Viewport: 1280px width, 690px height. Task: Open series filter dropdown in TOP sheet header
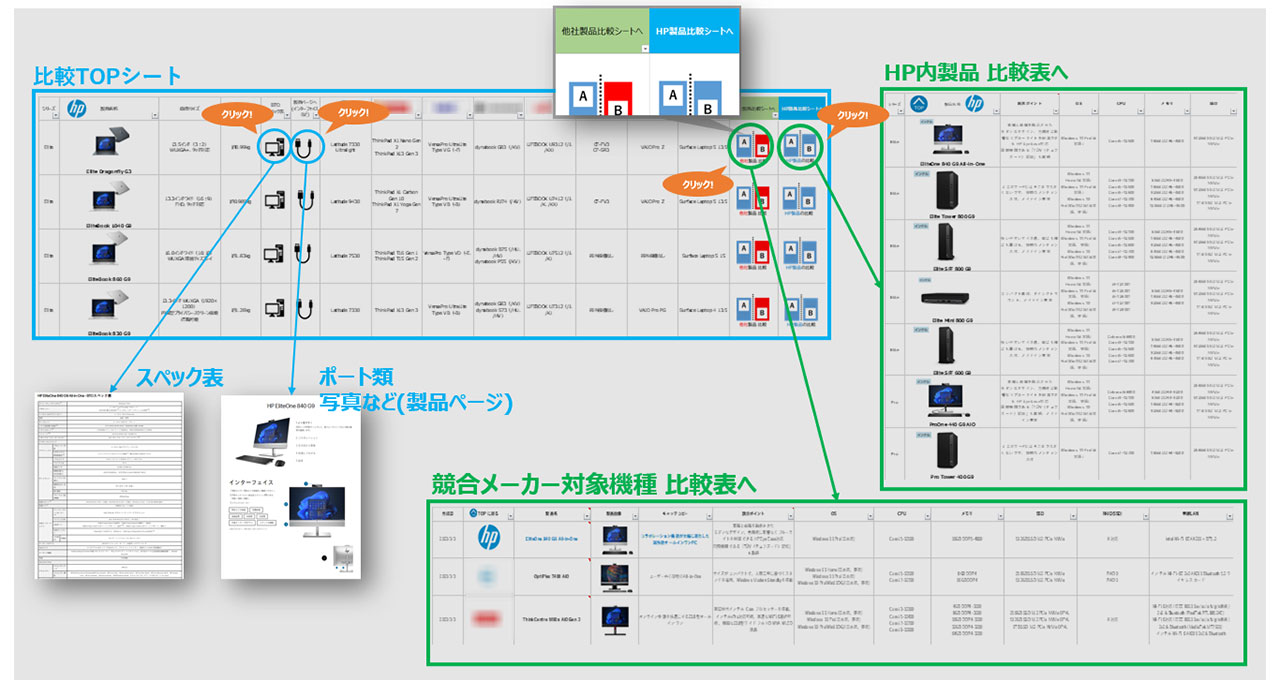(55, 115)
